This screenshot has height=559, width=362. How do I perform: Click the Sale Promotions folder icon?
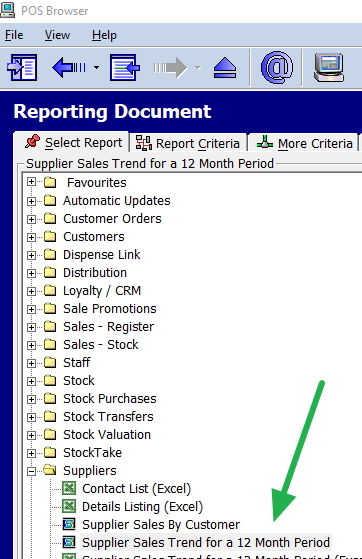click(50, 308)
